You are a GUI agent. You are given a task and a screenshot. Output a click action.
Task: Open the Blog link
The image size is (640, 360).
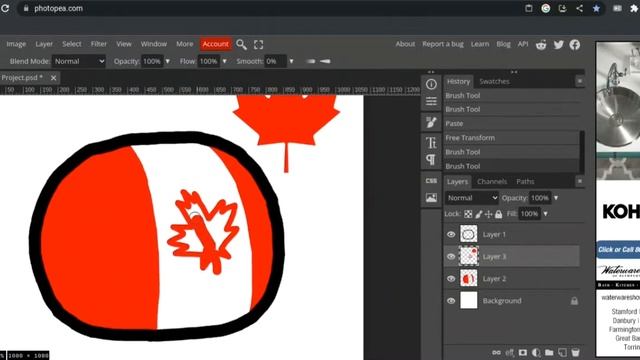pos(503,44)
